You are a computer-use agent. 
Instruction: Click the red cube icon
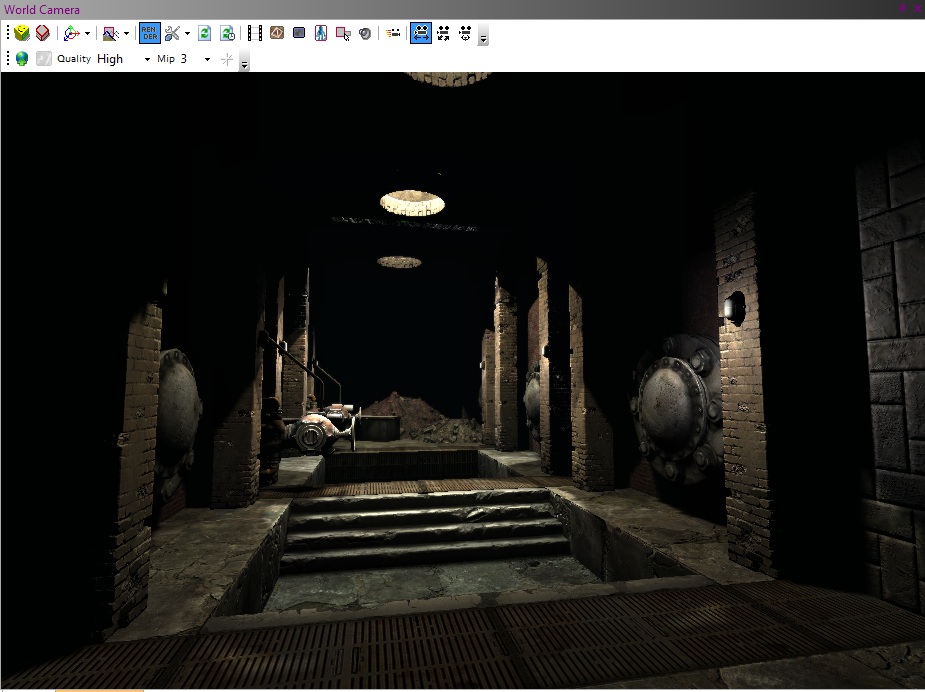[x=42, y=33]
